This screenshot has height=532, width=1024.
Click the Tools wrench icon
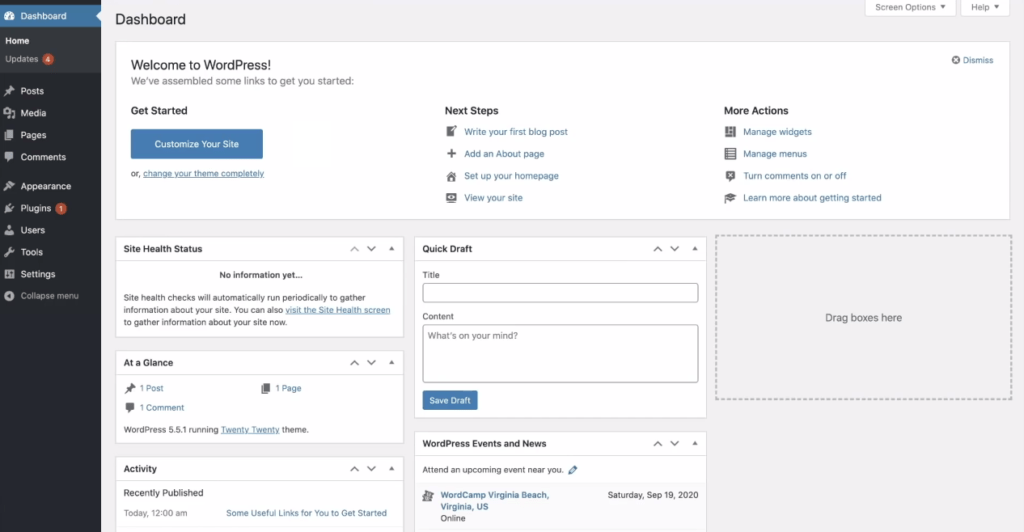[9, 252]
